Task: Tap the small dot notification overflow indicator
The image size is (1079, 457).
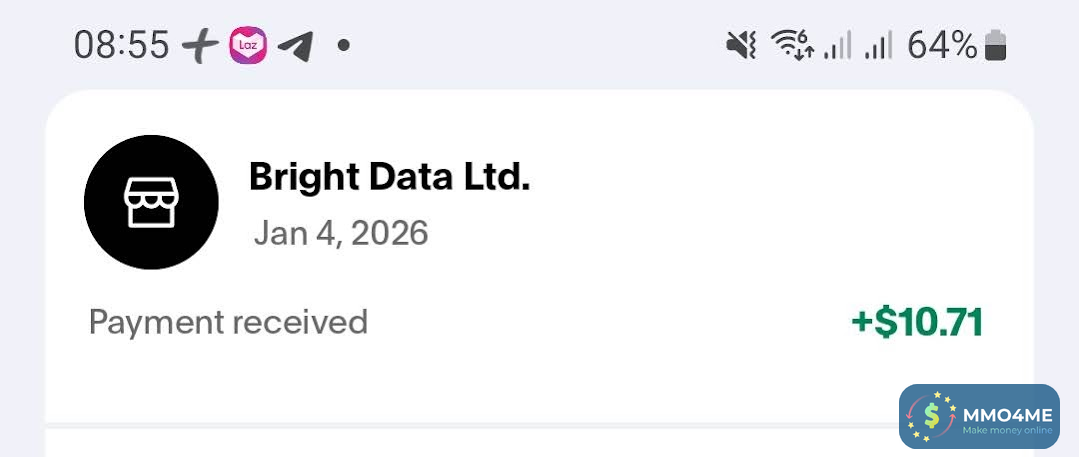Action: (343, 45)
